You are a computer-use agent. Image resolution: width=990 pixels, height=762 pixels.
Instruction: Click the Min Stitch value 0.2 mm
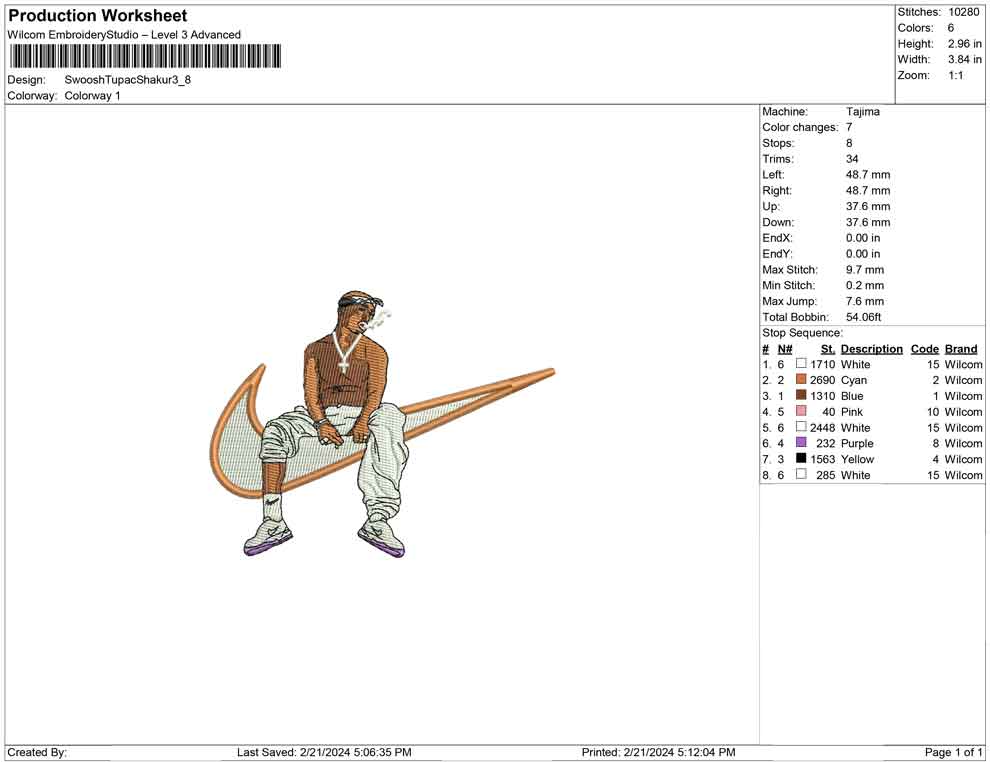pos(865,285)
